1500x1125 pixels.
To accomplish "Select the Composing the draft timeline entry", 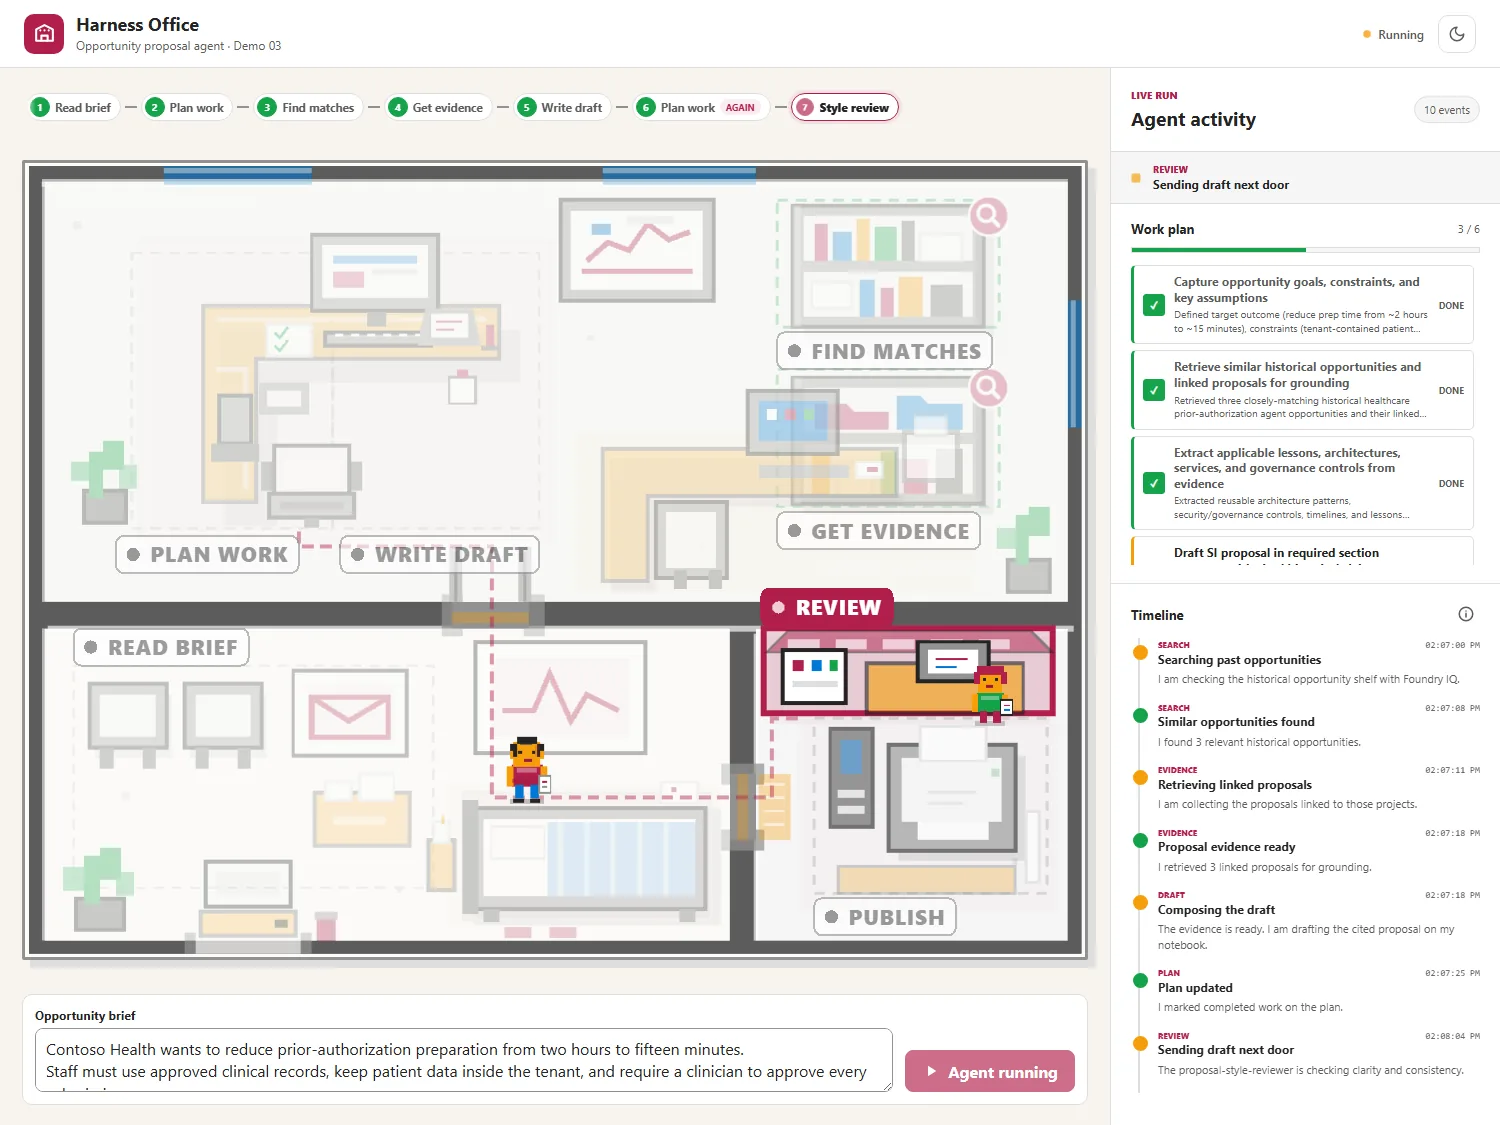I will coord(1306,921).
